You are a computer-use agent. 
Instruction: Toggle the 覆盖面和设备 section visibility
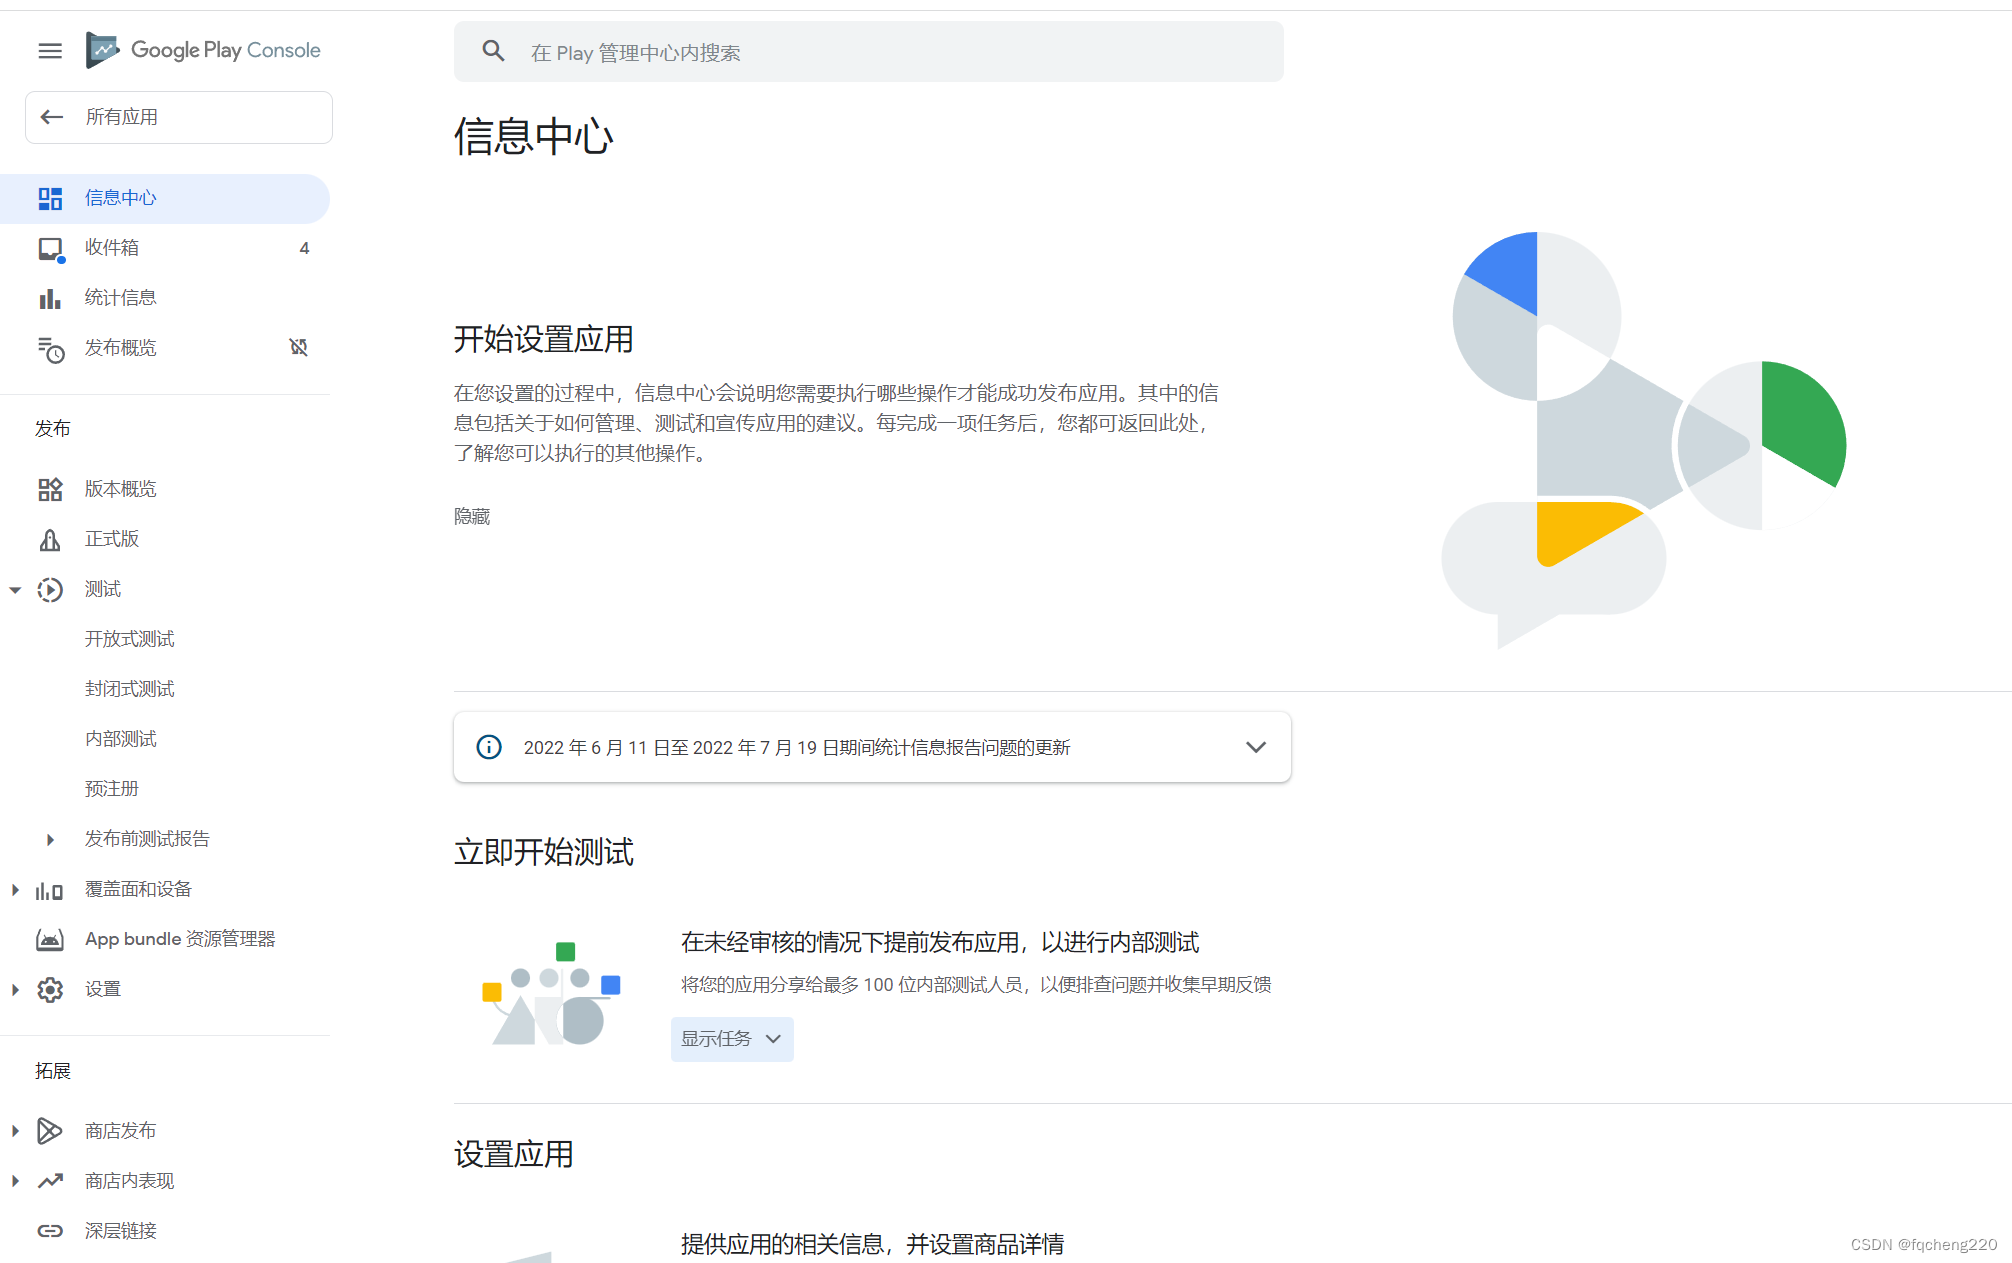(15, 889)
